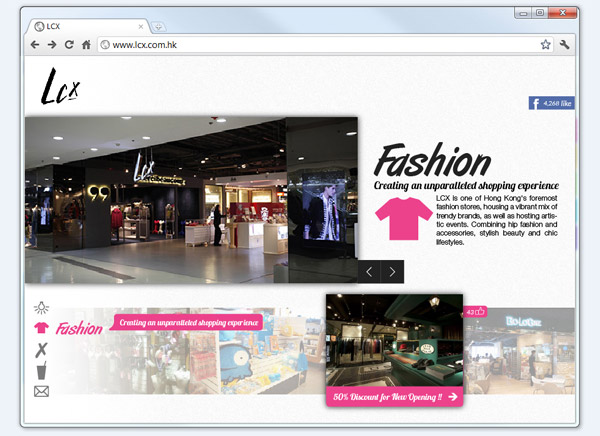Open a new tab with the plus button
This screenshot has height=436, width=600.
click(158, 27)
